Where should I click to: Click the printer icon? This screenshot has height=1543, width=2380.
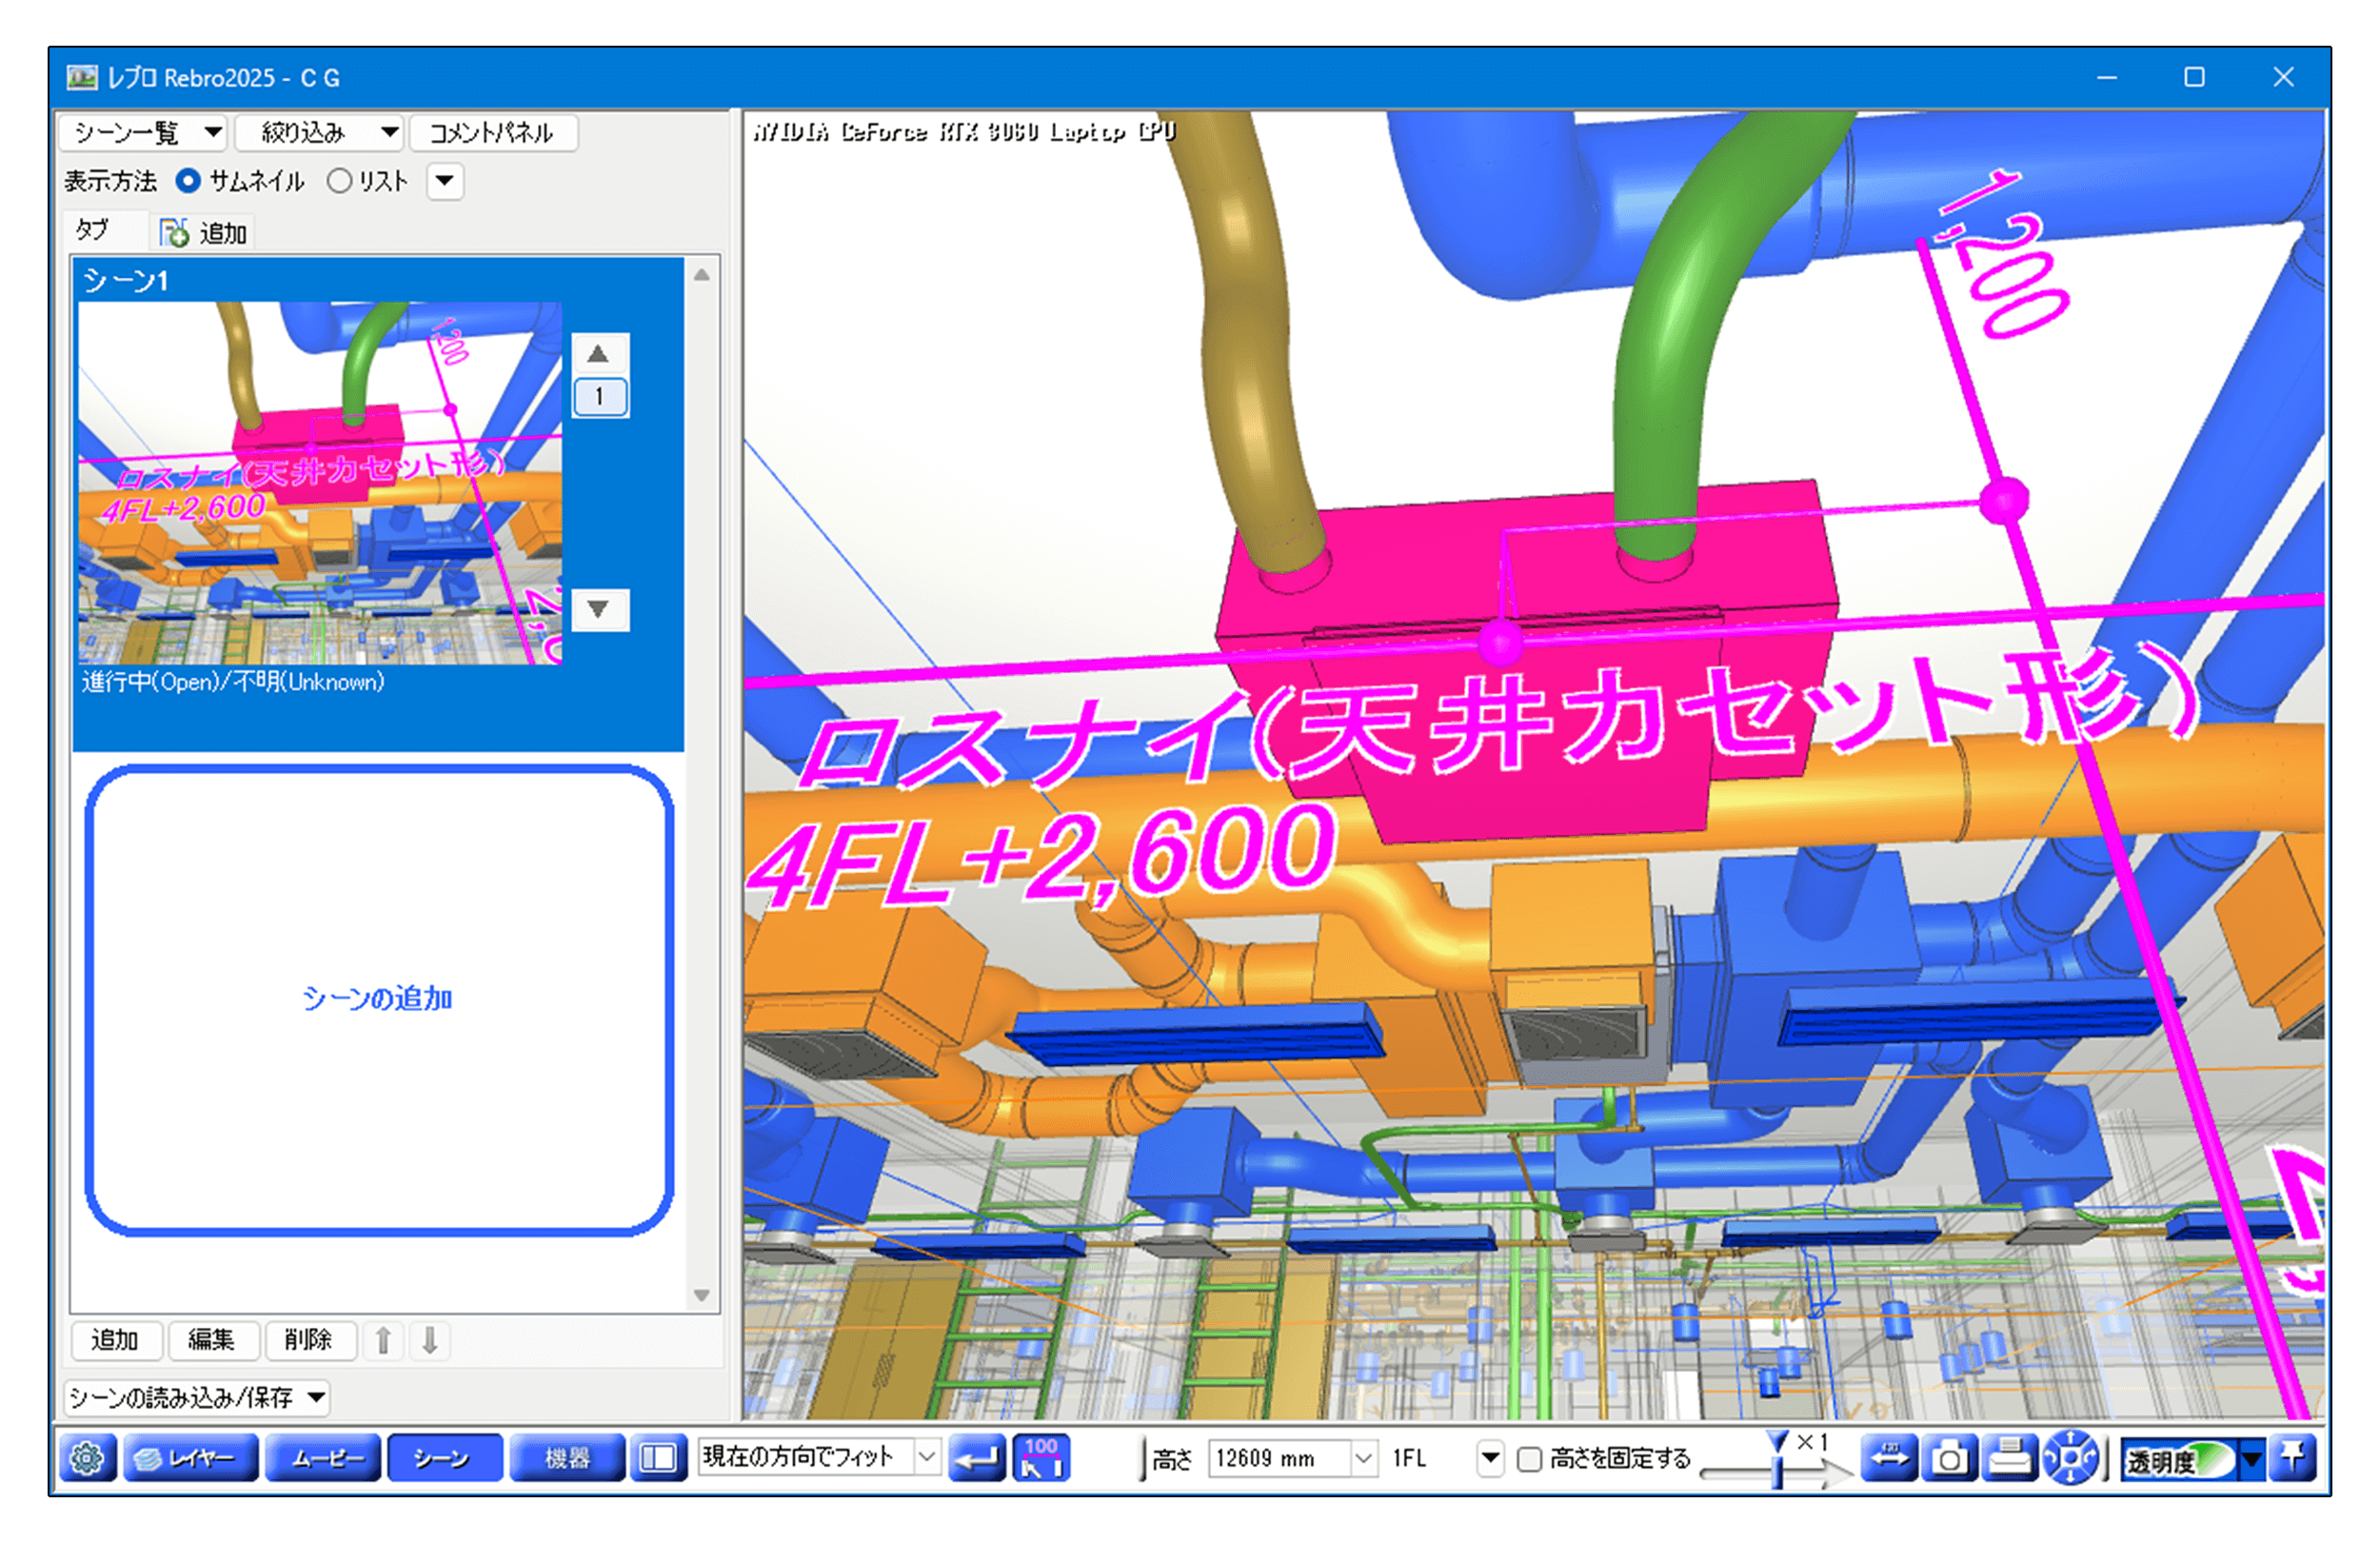coord(2009,1459)
